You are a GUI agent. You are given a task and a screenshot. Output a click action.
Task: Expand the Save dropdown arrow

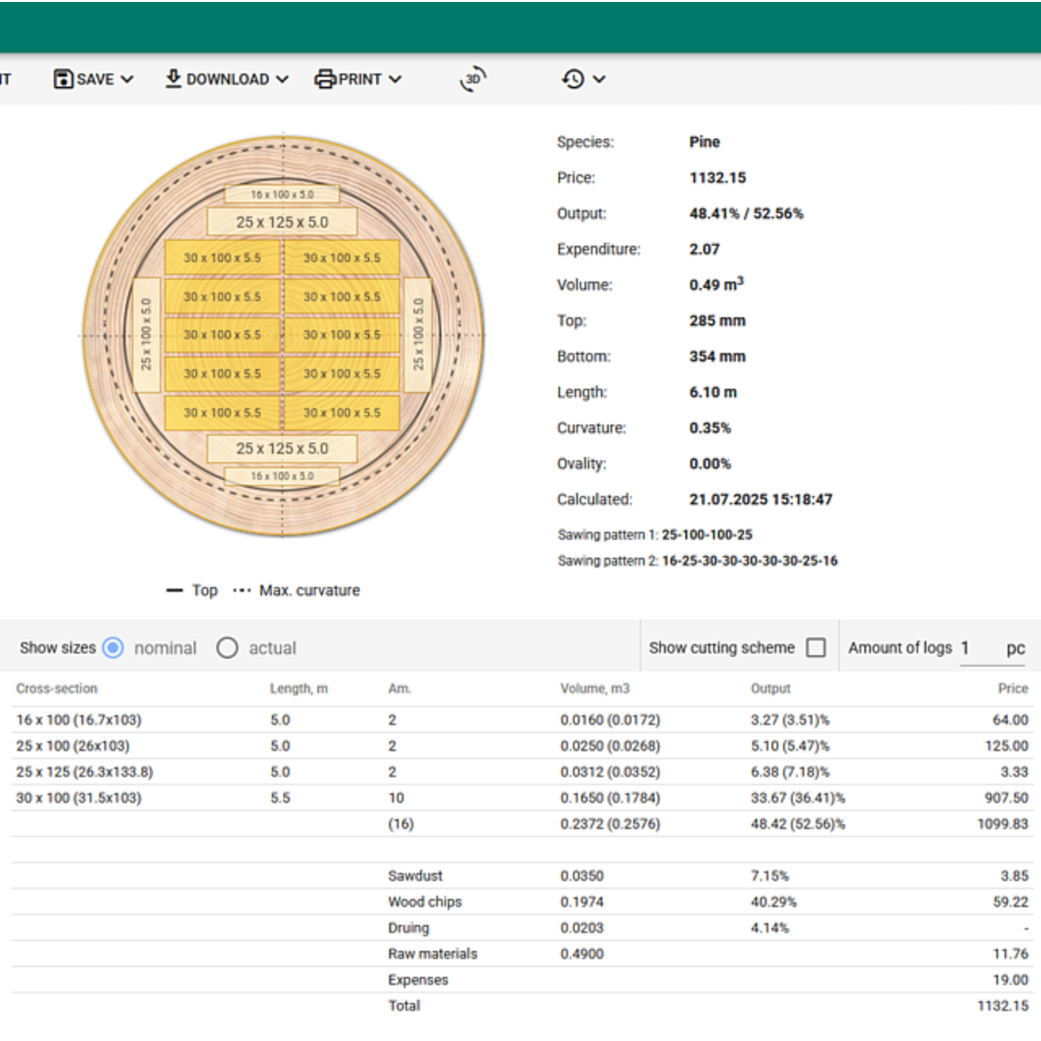[x=127, y=79]
